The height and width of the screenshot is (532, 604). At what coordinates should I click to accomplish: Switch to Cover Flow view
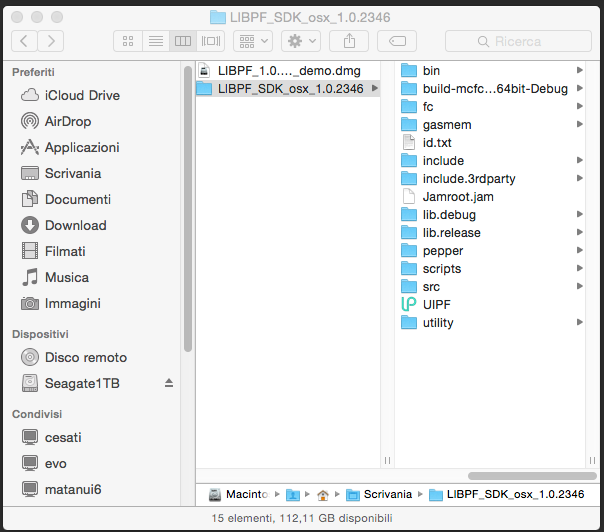[210, 41]
